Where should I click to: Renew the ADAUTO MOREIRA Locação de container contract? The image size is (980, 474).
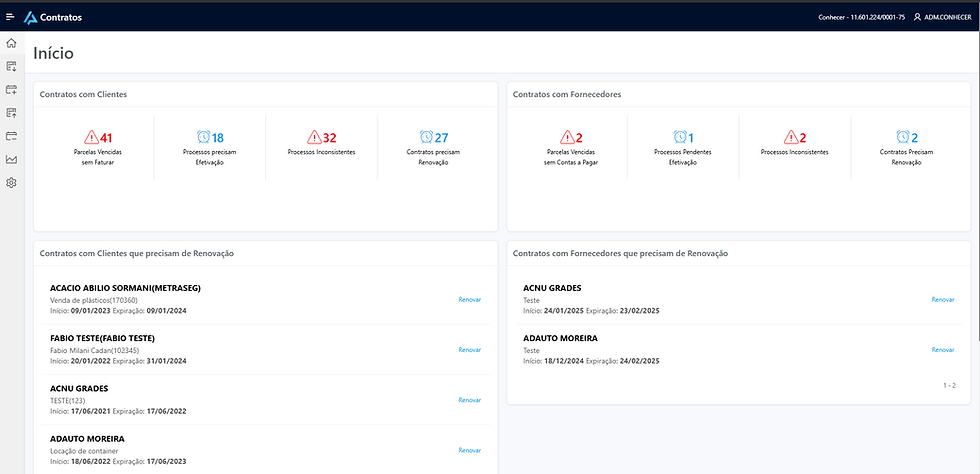(x=469, y=450)
